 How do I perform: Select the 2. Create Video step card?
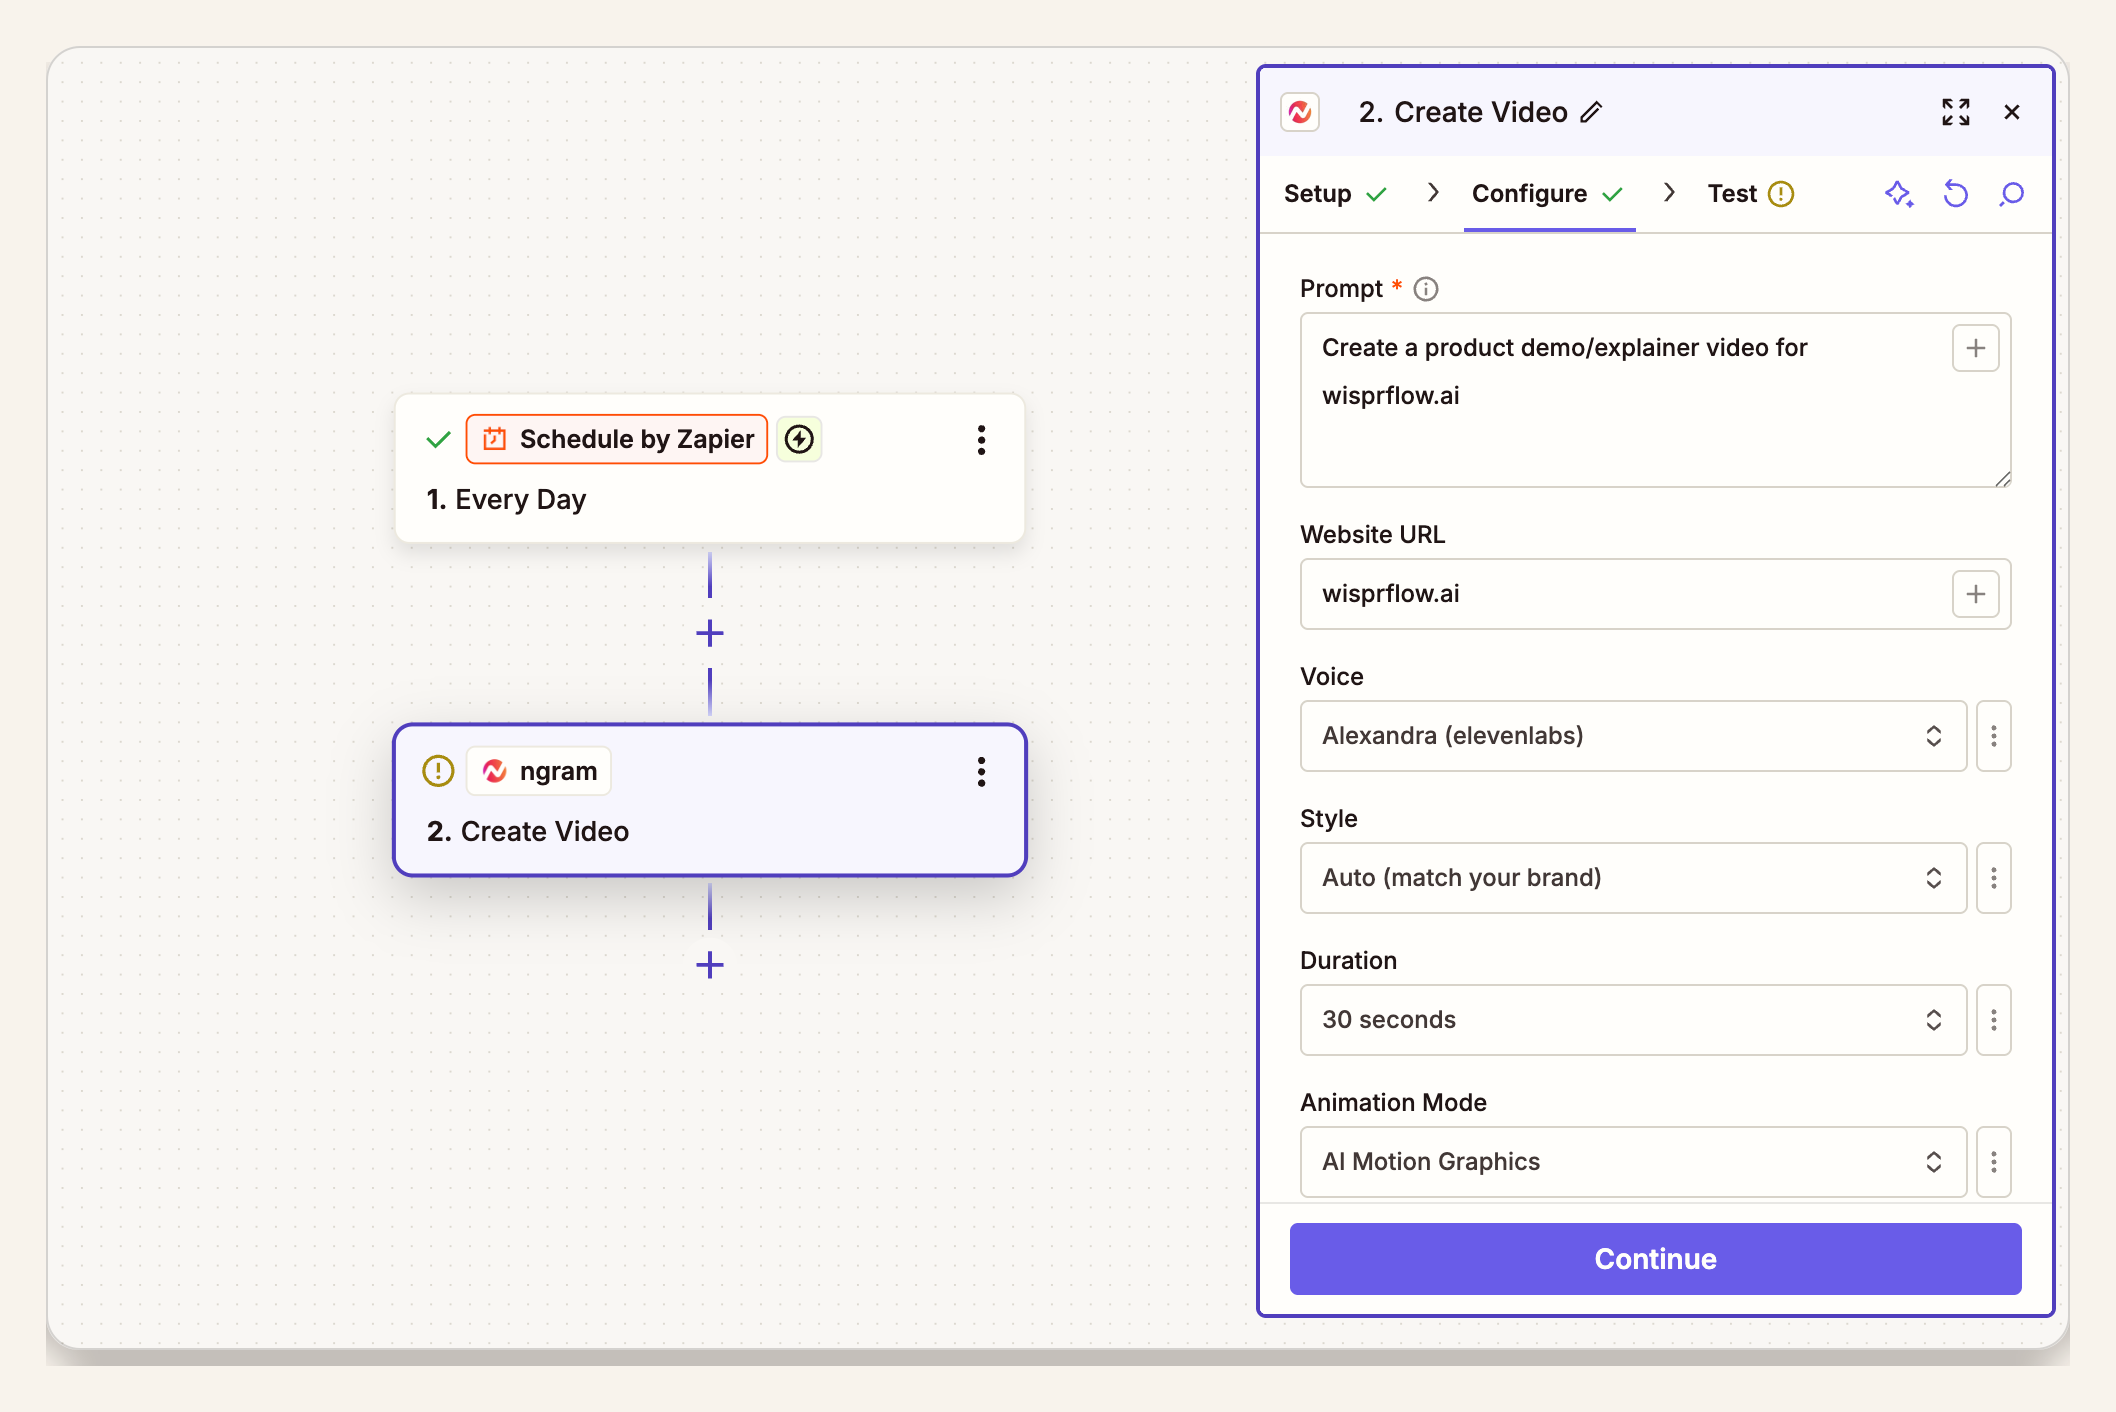(x=710, y=801)
